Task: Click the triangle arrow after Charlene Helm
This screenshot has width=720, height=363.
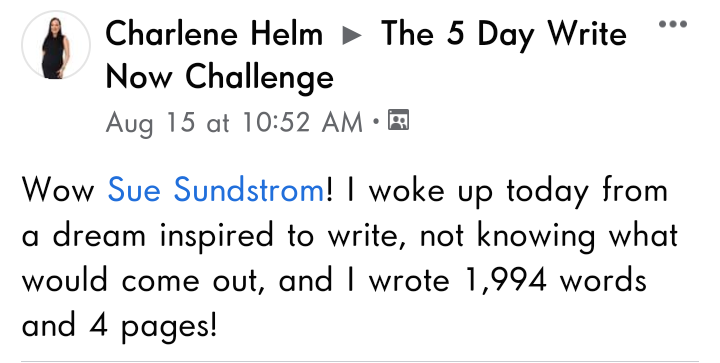Action: [x=352, y=35]
